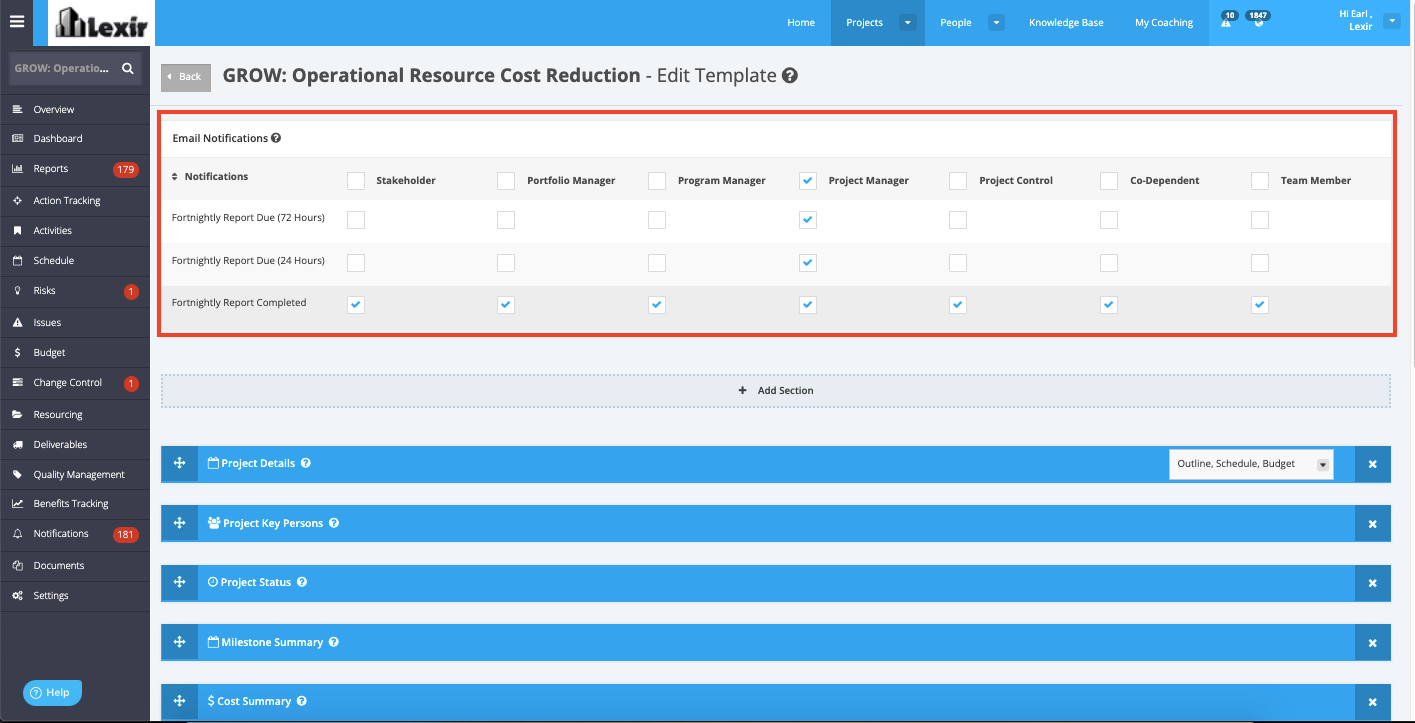Viewport: 1415px width, 723px height.
Task: Click the sort arrows beside Notifications column
Action: tap(175, 176)
